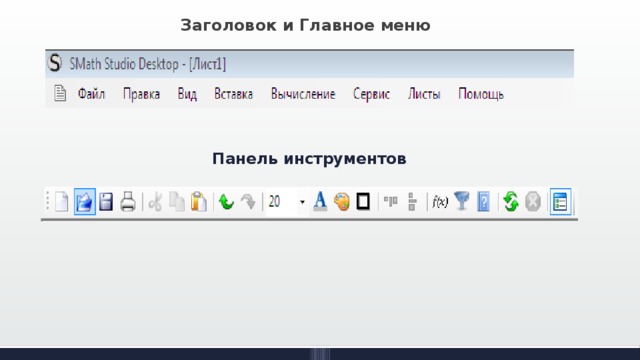
Task: Open the Вычисление menu
Action: 303,94
